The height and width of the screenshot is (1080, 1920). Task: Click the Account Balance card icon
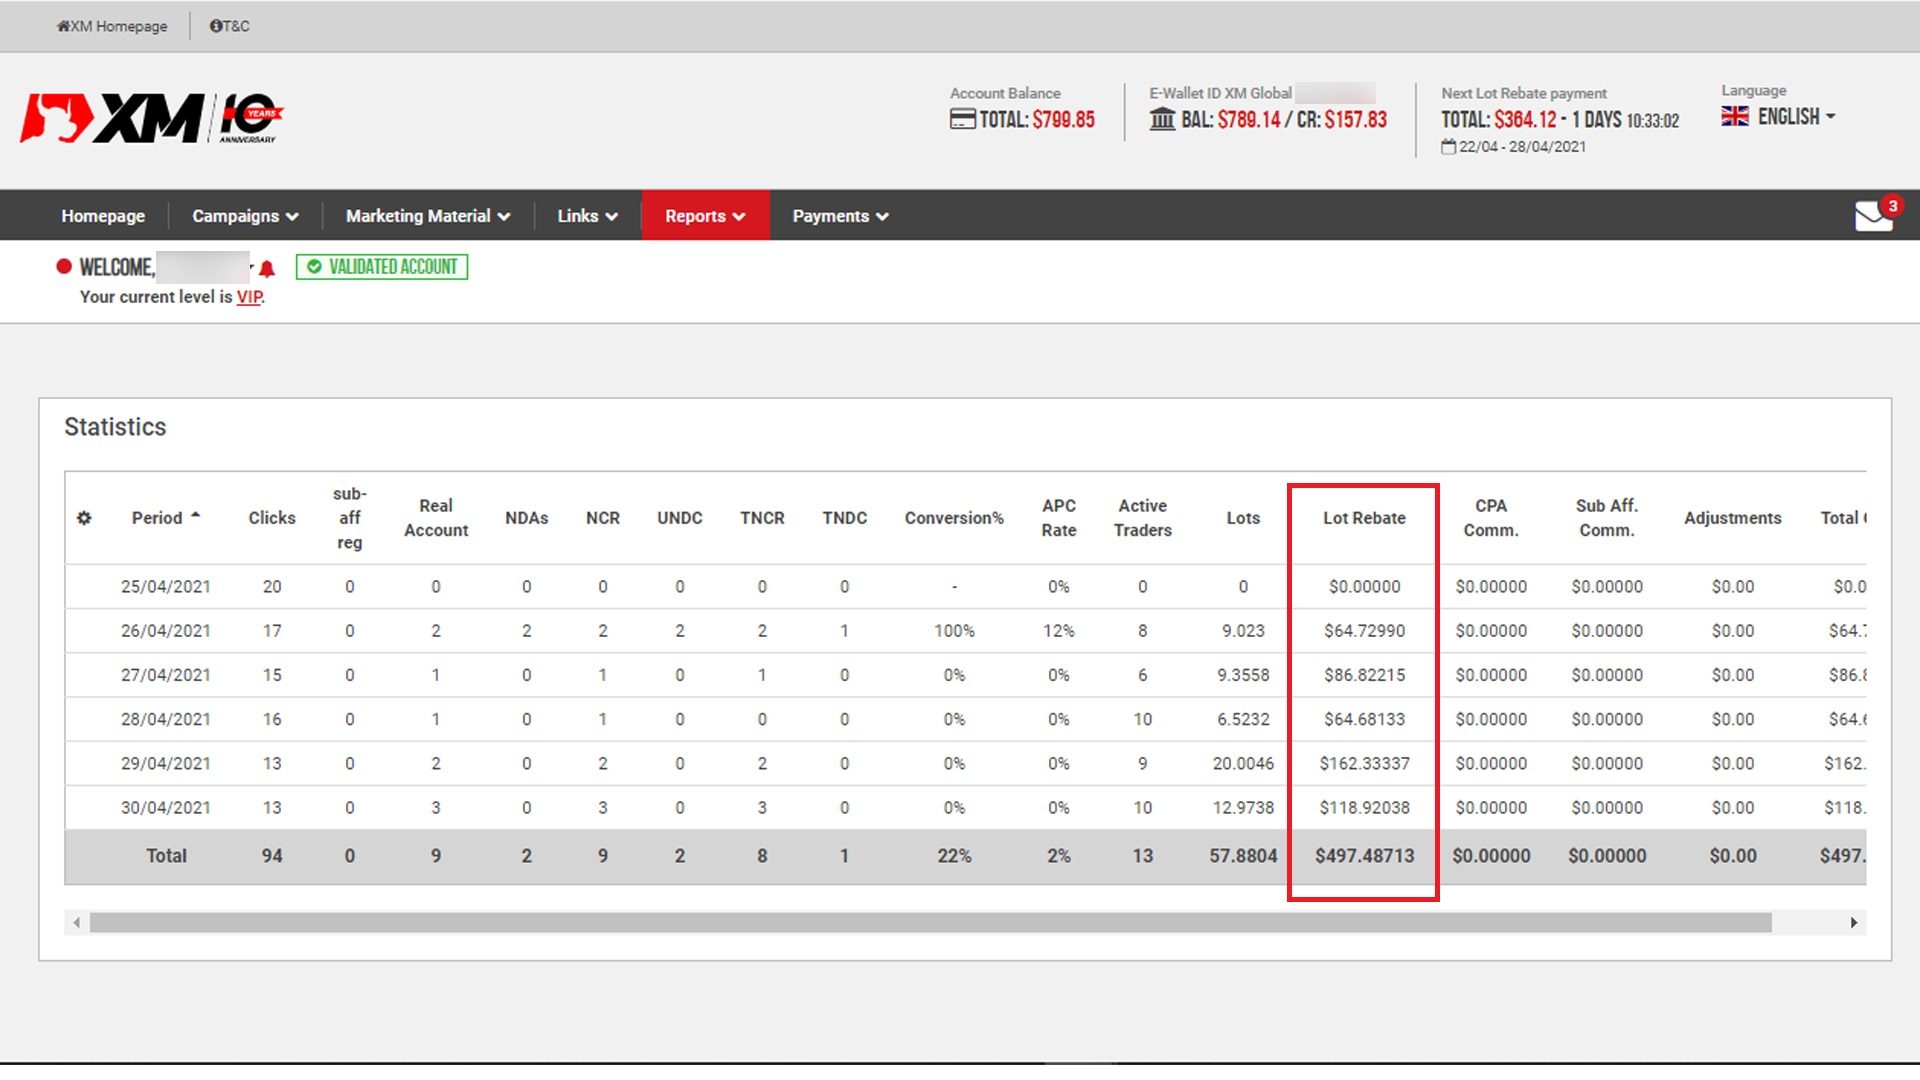click(x=961, y=120)
